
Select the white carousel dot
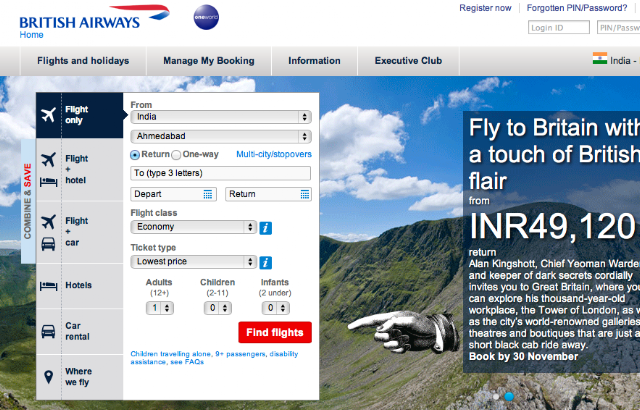[496, 396]
